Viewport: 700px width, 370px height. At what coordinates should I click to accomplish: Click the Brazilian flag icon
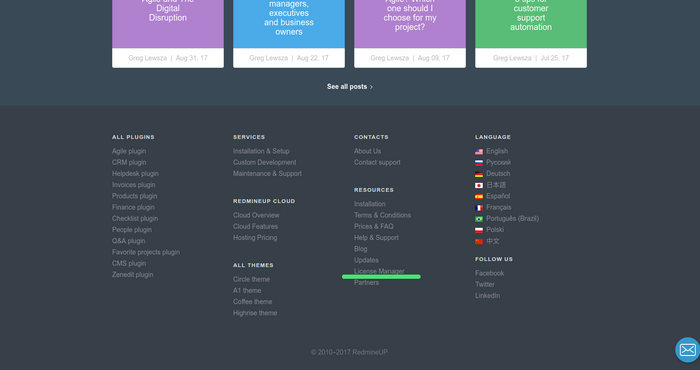[479, 219]
